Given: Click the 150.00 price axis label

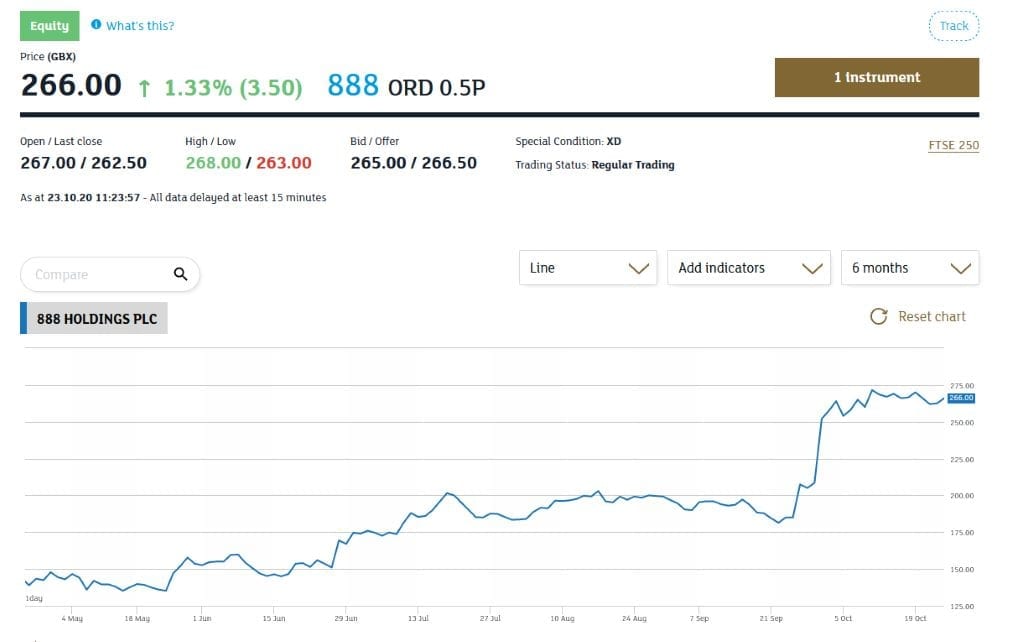Looking at the screenshot, I should click(x=961, y=570).
